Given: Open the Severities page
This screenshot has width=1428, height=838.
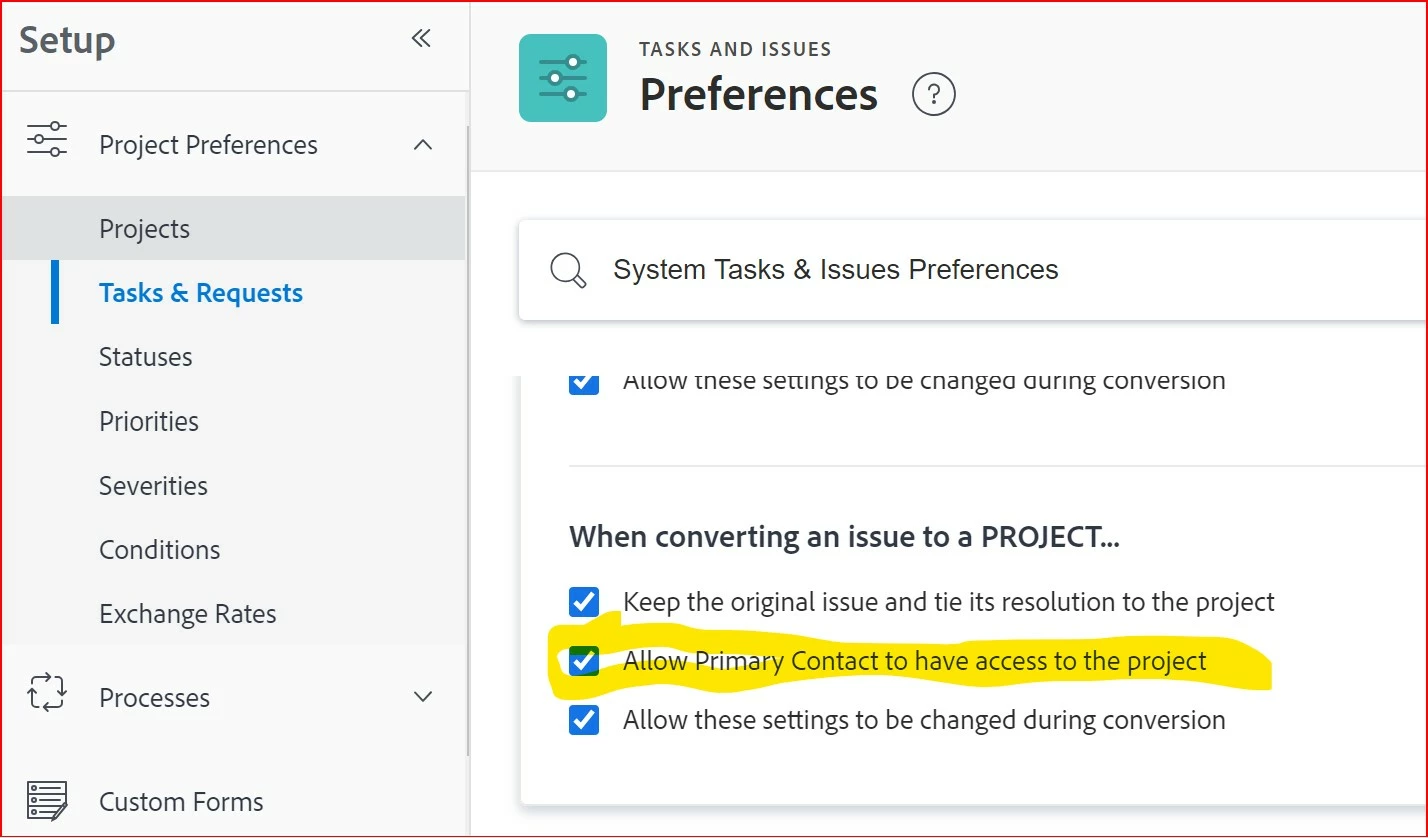Looking at the screenshot, I should click(154, 486).
